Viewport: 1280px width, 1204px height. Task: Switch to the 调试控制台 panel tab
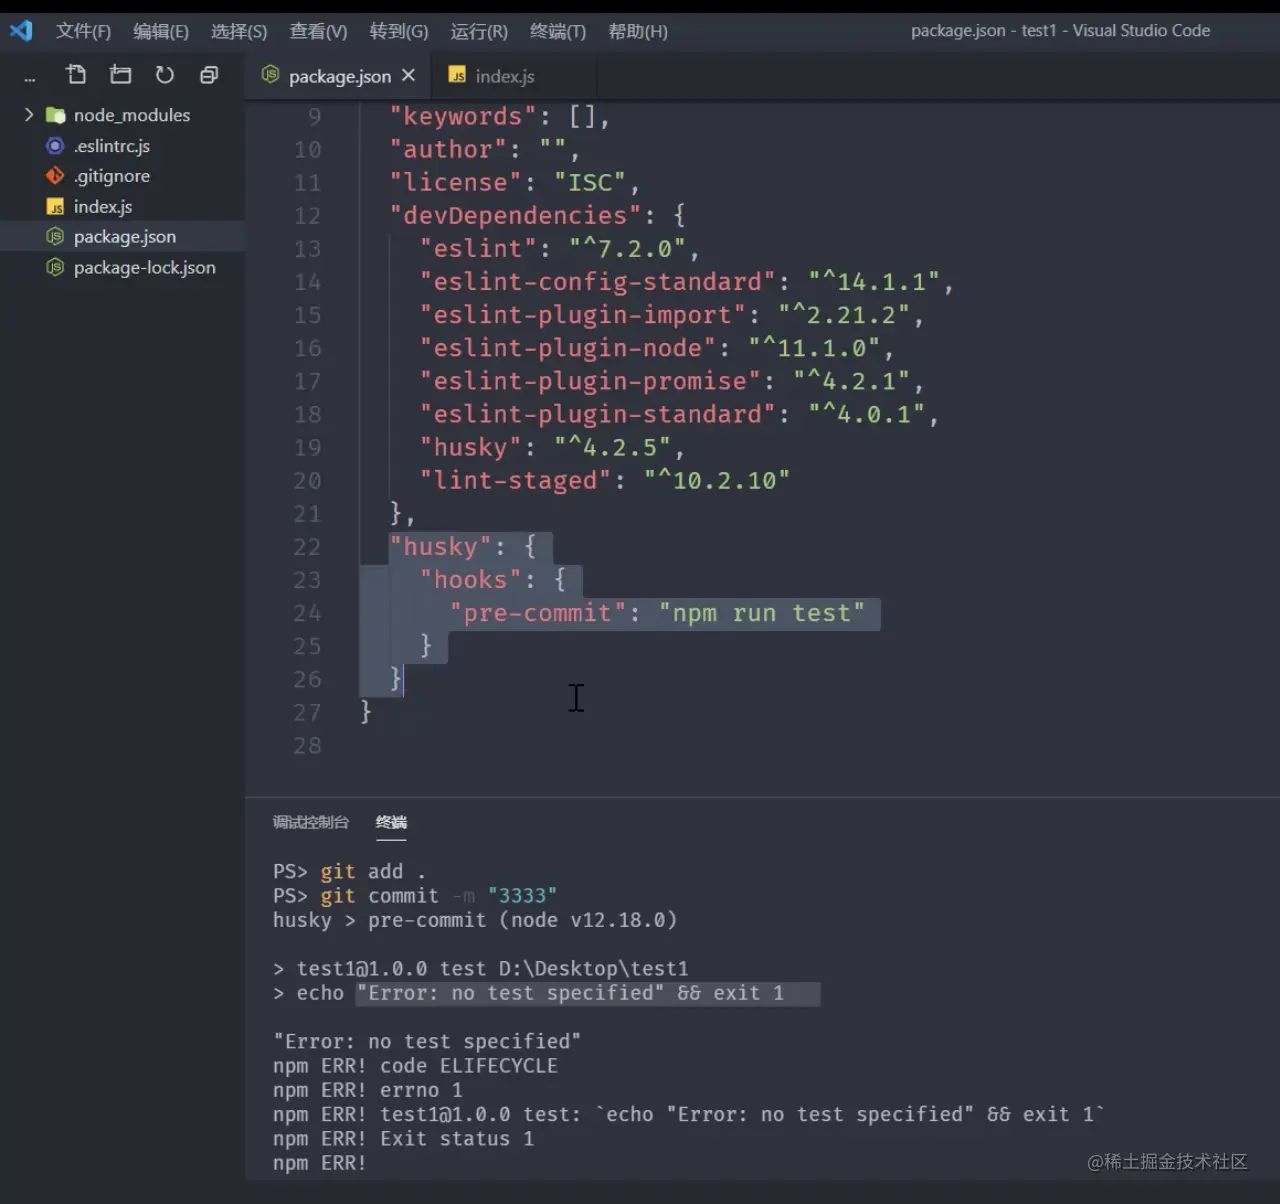point(311,822)
